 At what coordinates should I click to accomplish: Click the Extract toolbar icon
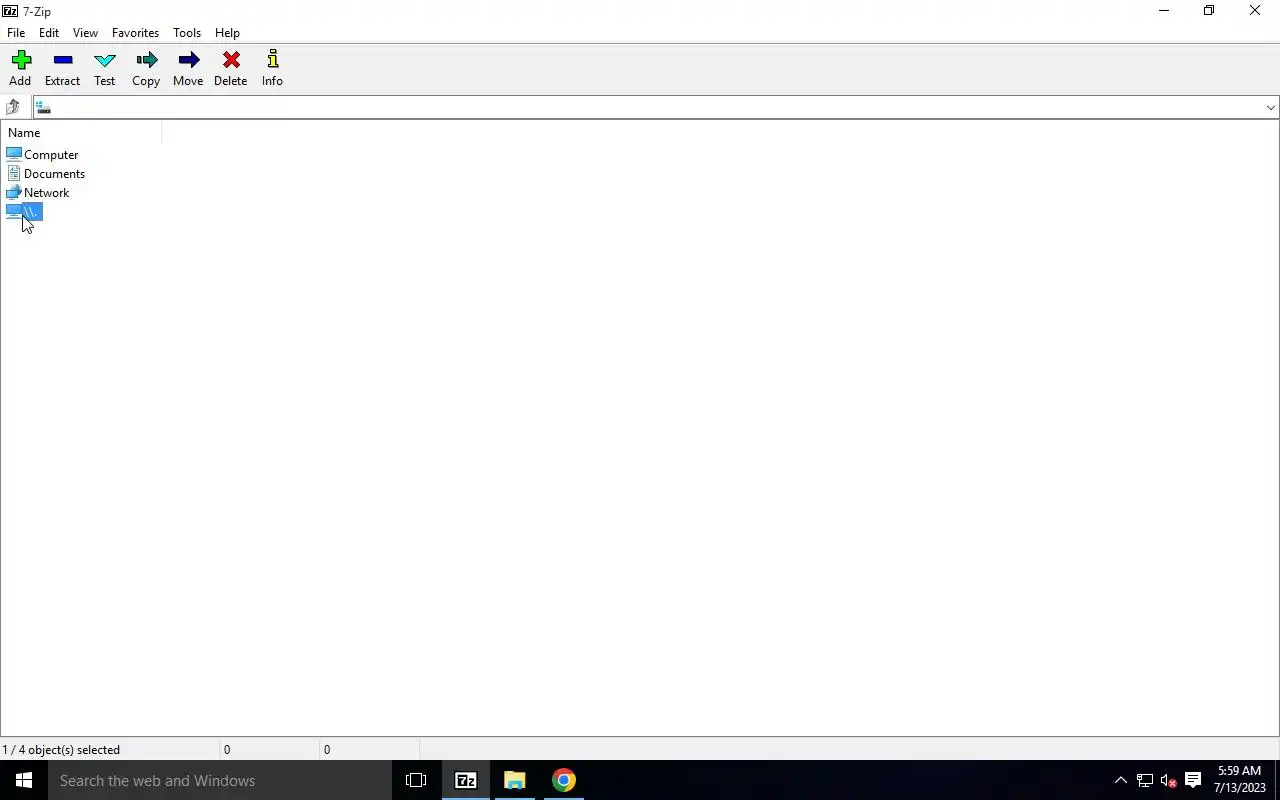point(62,61)
